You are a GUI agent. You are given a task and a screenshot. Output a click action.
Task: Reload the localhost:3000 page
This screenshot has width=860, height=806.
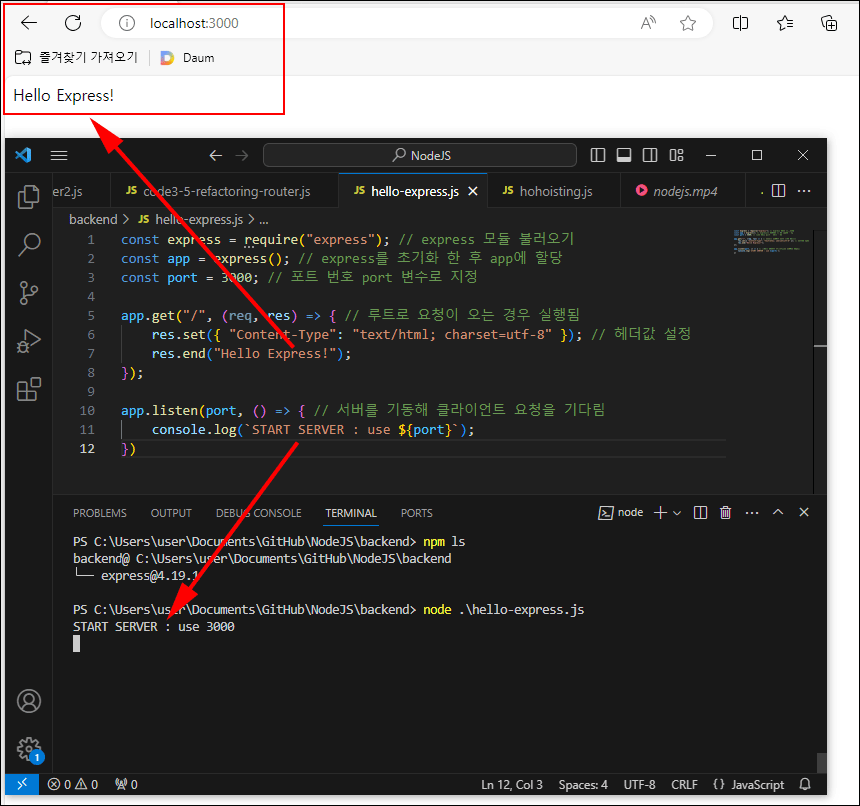(73, 23)
